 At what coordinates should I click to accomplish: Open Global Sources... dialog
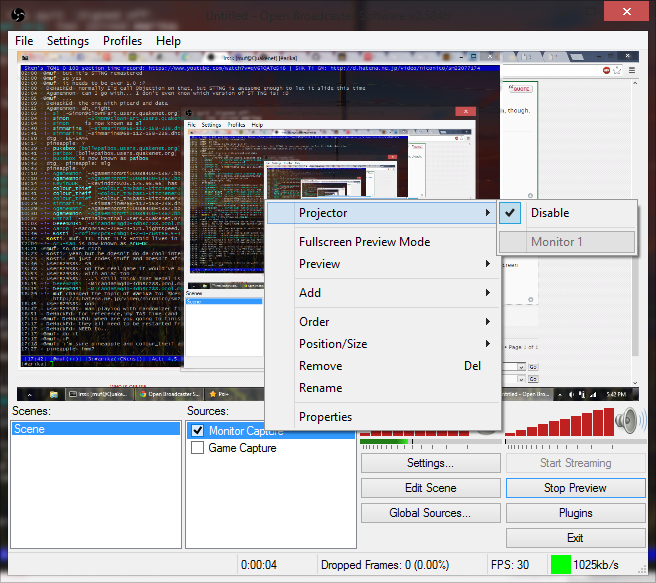tap(430, 513)
